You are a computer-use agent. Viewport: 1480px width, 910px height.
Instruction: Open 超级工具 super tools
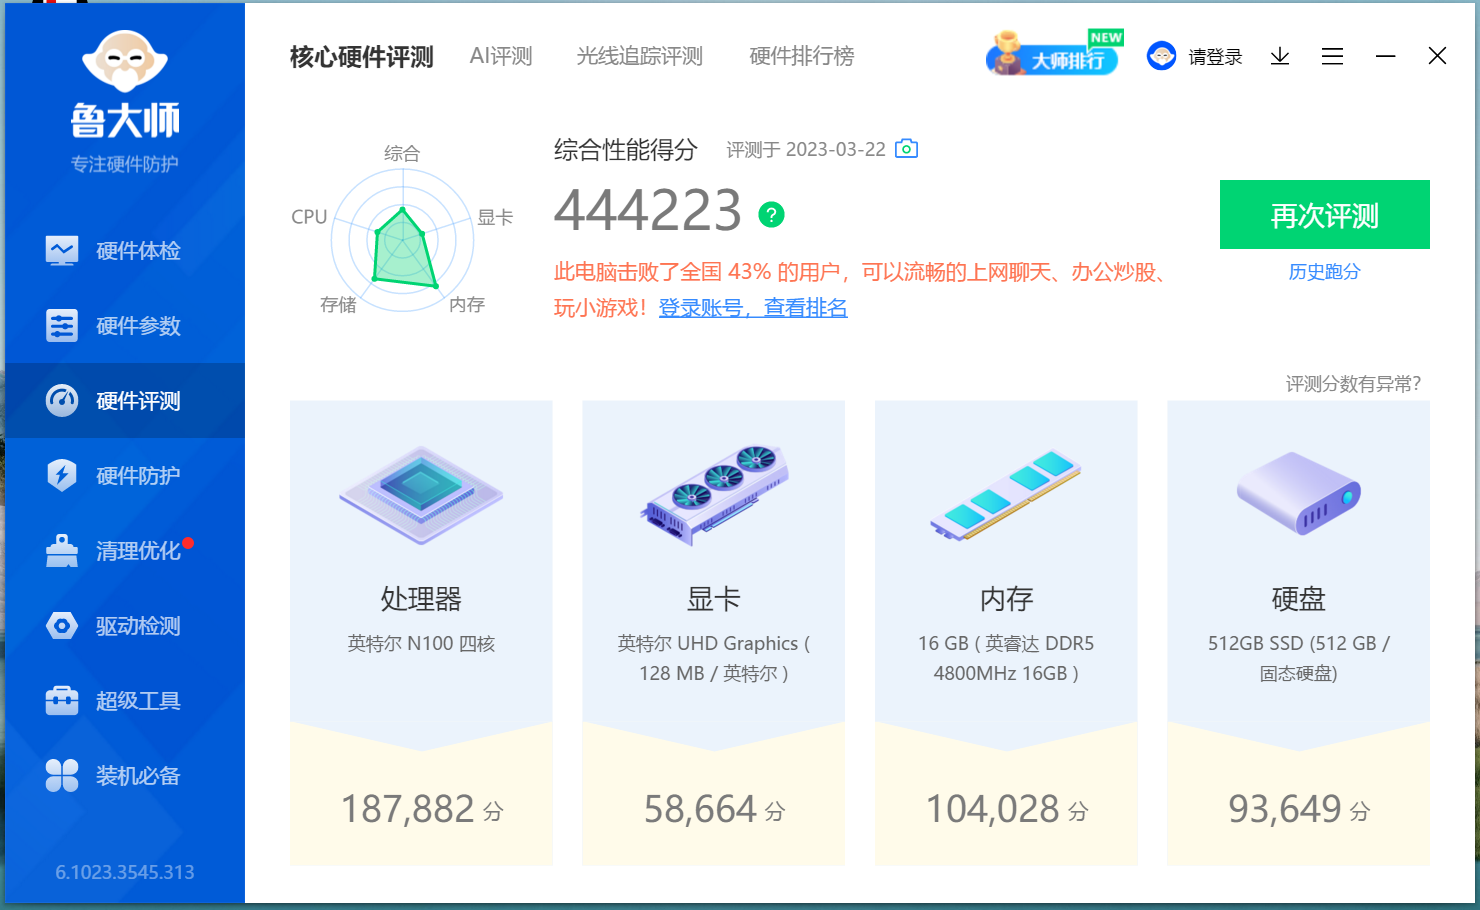[x=125, y=700]
